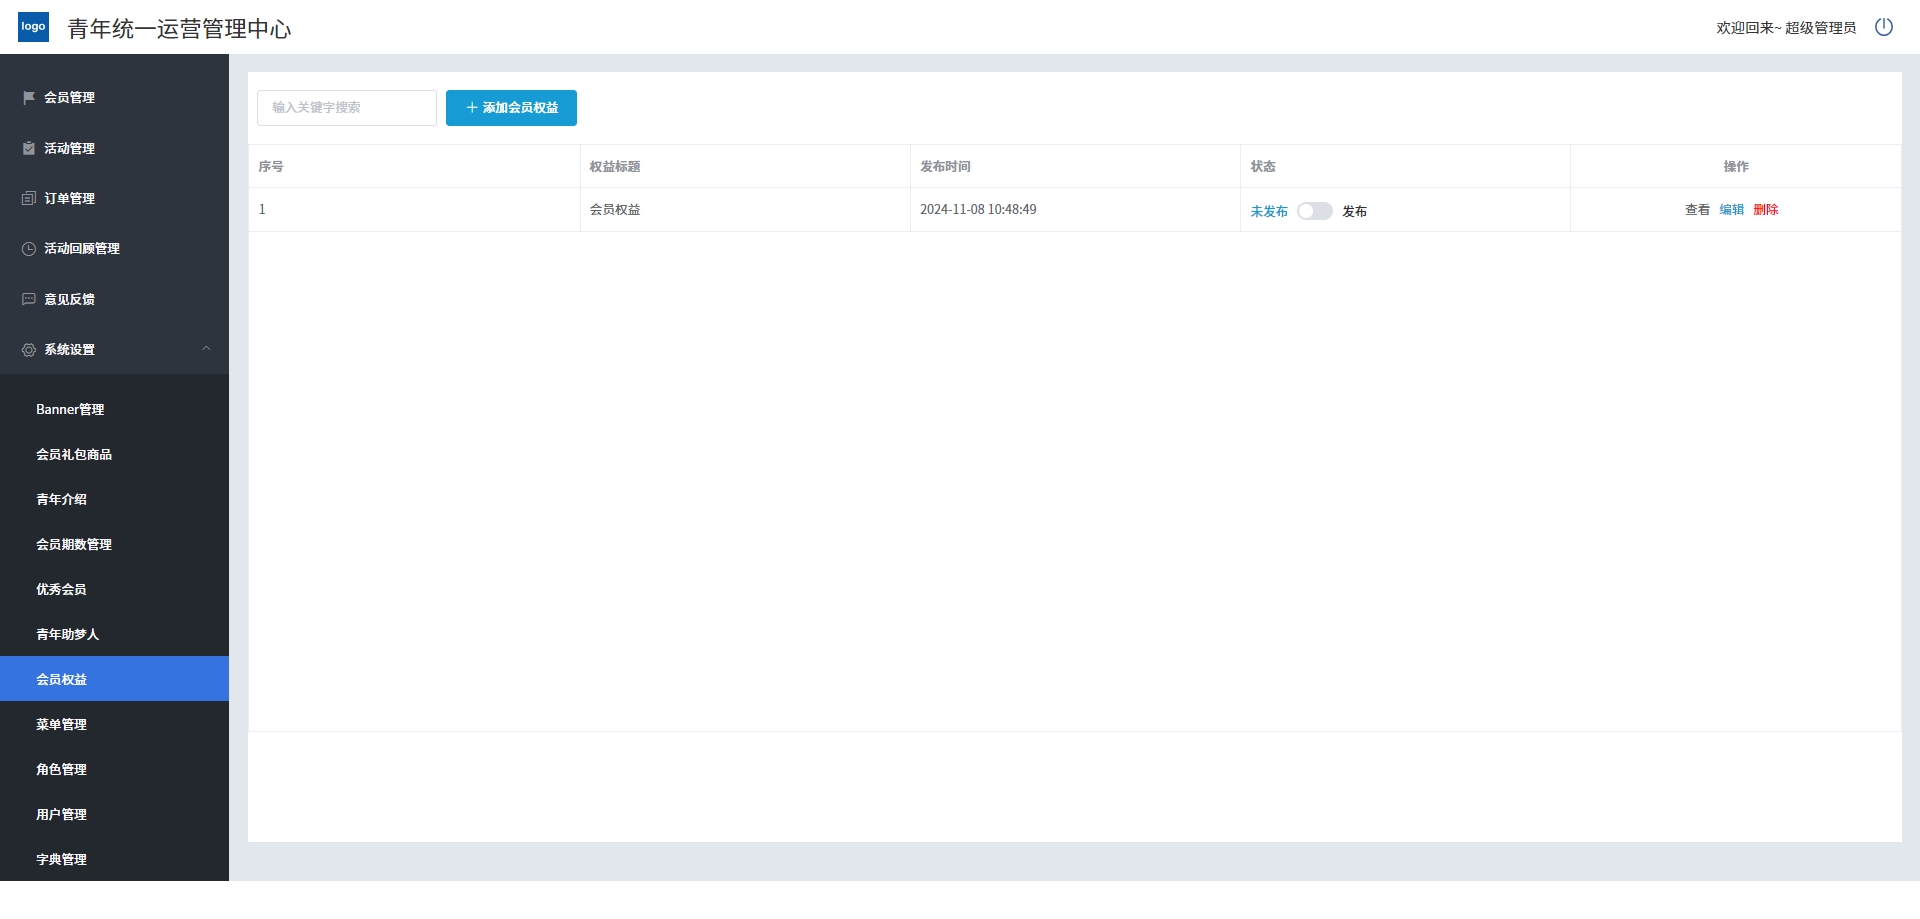This screenshot has height=919, width=1920.
Task: Click the 系统设置 menu label
Action: (69, 349)
